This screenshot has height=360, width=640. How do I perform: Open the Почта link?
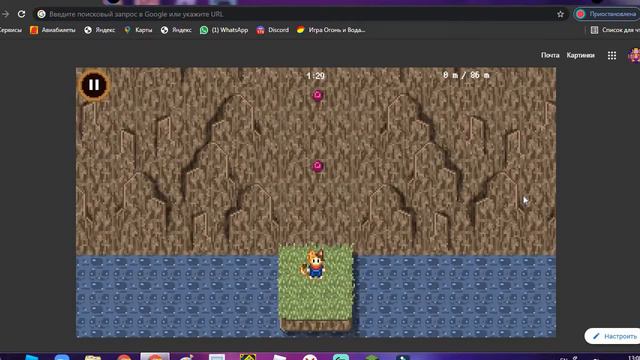[x=550, y=55]
